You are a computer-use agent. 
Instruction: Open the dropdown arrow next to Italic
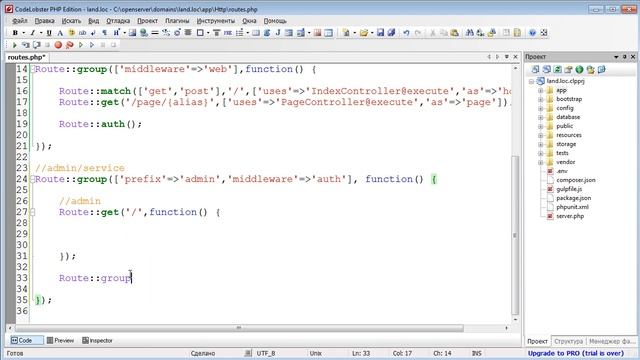[40, 33]
